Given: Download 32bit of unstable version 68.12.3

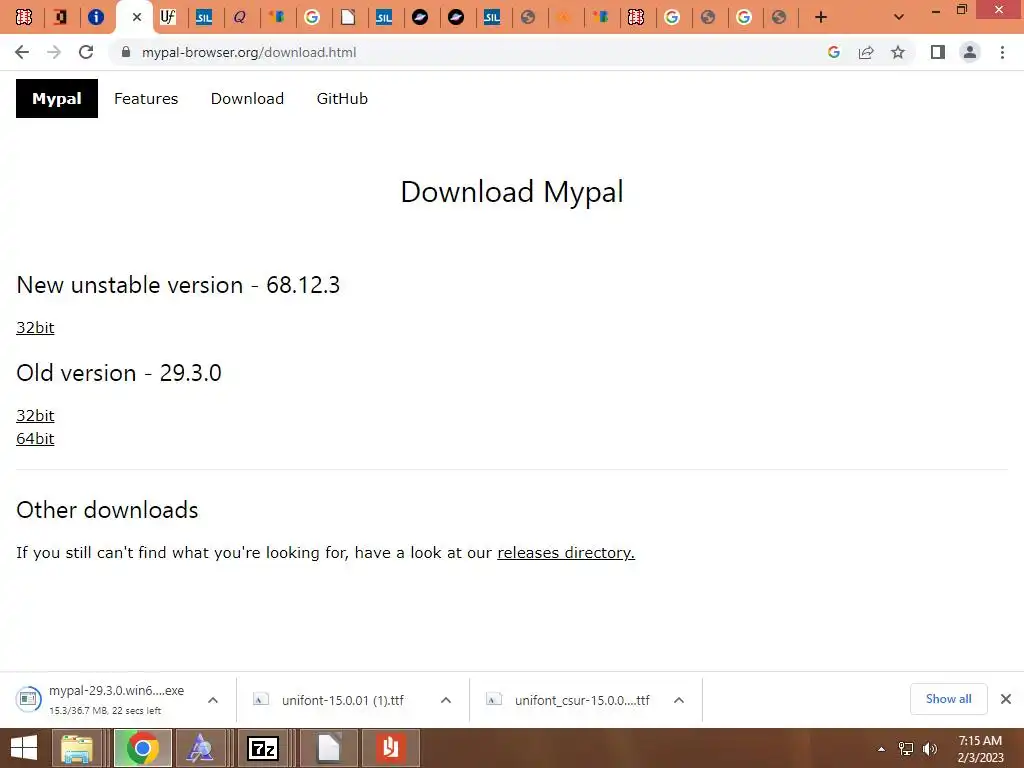Looking at the screenshot, I should pos(35,328).
